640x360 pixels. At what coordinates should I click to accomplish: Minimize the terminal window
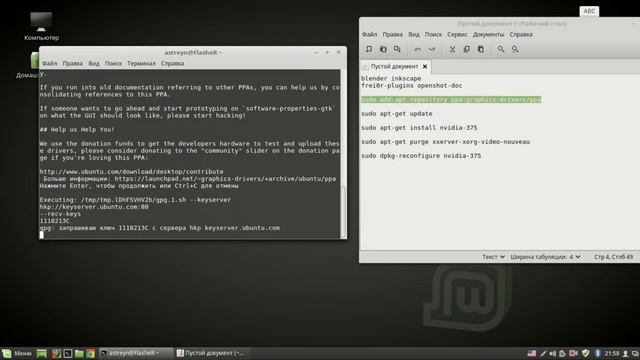point(316,52)
